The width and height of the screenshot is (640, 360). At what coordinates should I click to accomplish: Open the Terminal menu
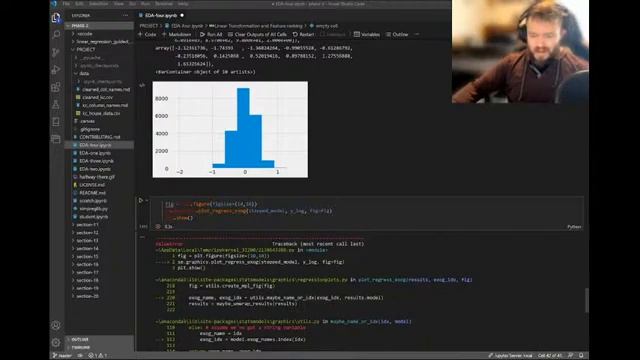click(x=164, y=4)
